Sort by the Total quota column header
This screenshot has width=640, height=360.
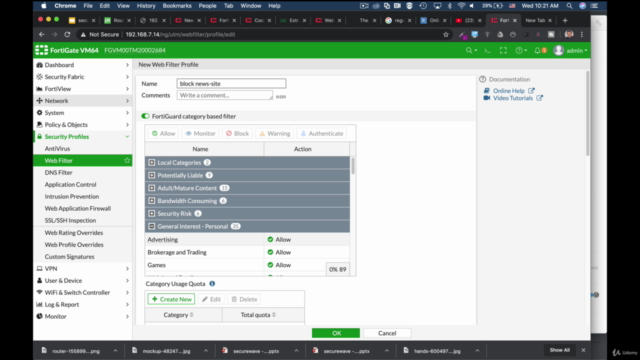click(x=258, y=315)
